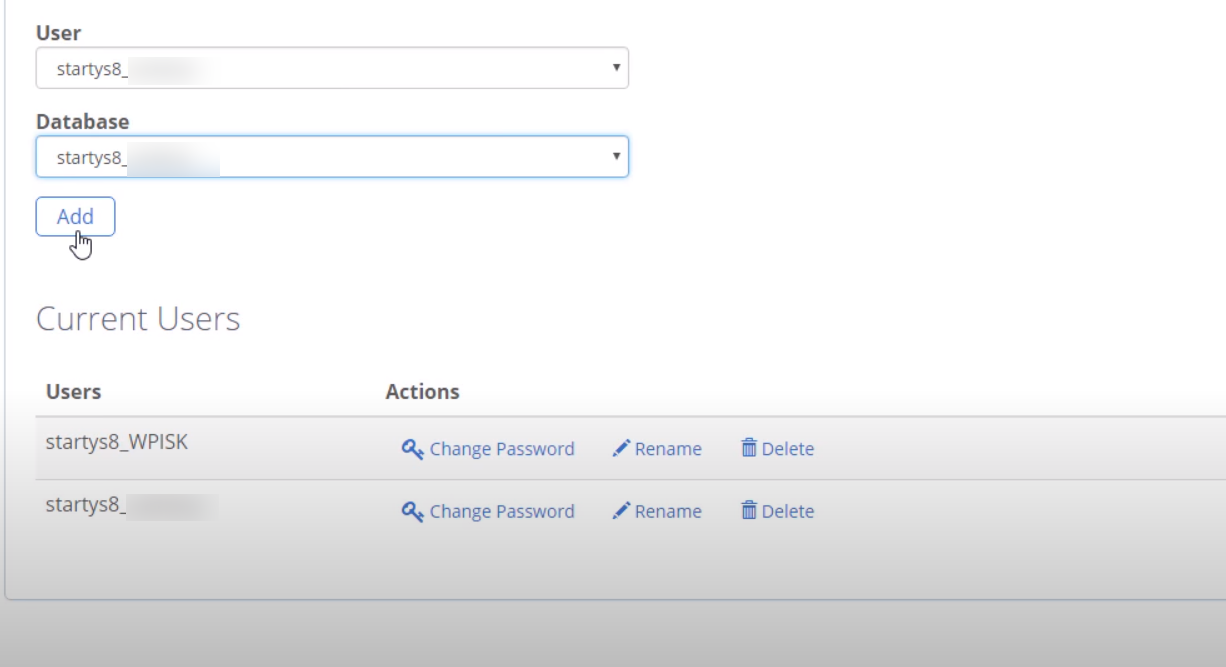
Task: Click the Users column header
Action: tap(74, 391)
